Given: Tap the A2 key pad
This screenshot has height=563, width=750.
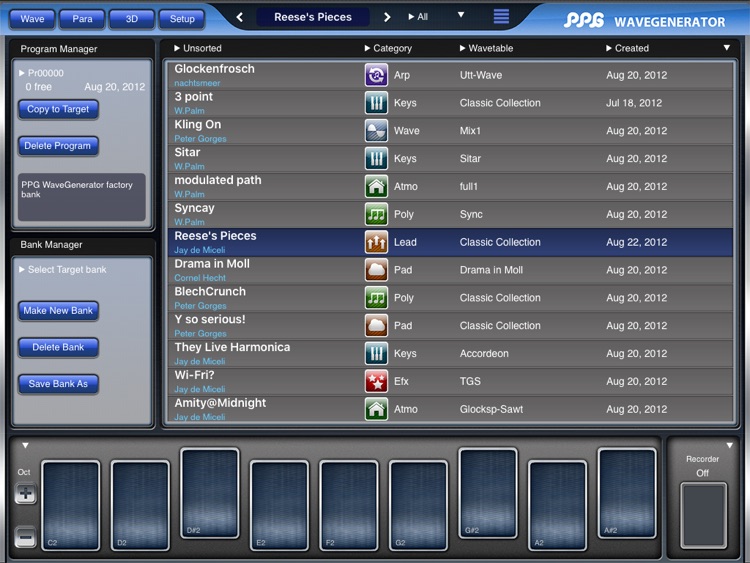Looking at the screenshot, I should [x=557, y=506].
